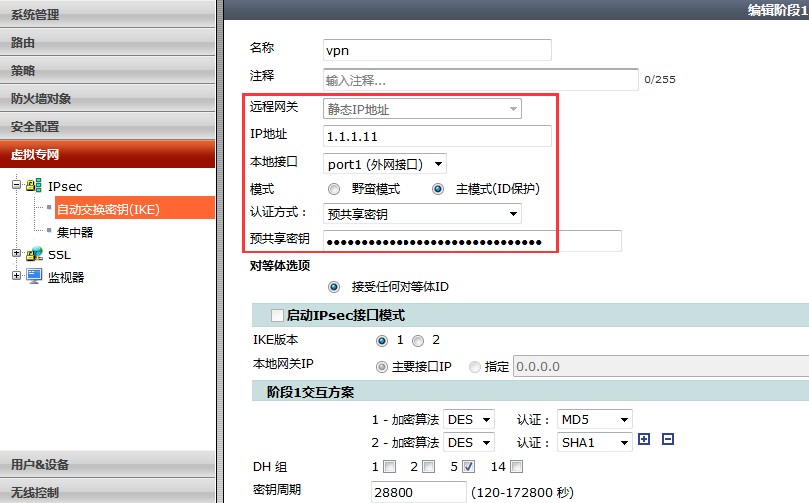Add a proposal with the plus icon
Image resolution: width=809 pixels, height=503 pixels.
644,440
